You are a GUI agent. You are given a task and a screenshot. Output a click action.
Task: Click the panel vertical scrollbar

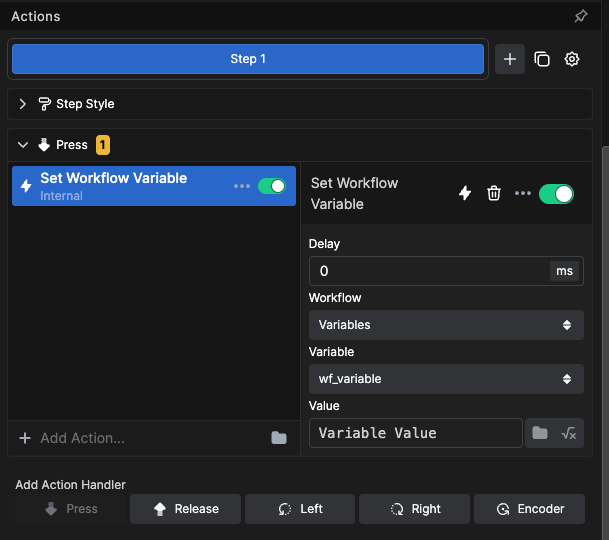[x=605, y=342]
